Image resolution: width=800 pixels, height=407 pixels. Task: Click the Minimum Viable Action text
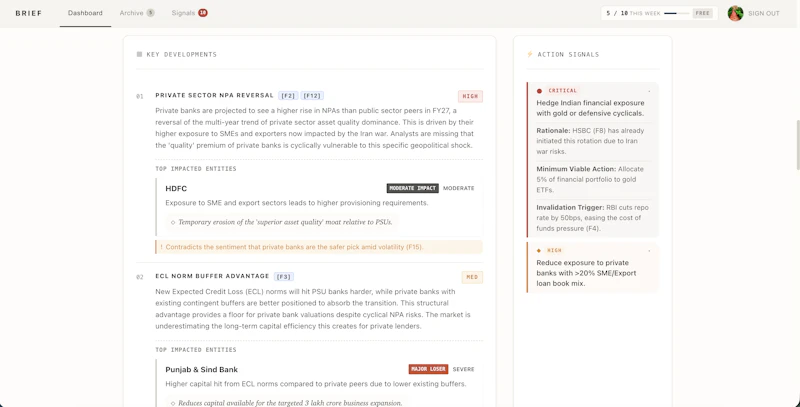coord(590,180)
